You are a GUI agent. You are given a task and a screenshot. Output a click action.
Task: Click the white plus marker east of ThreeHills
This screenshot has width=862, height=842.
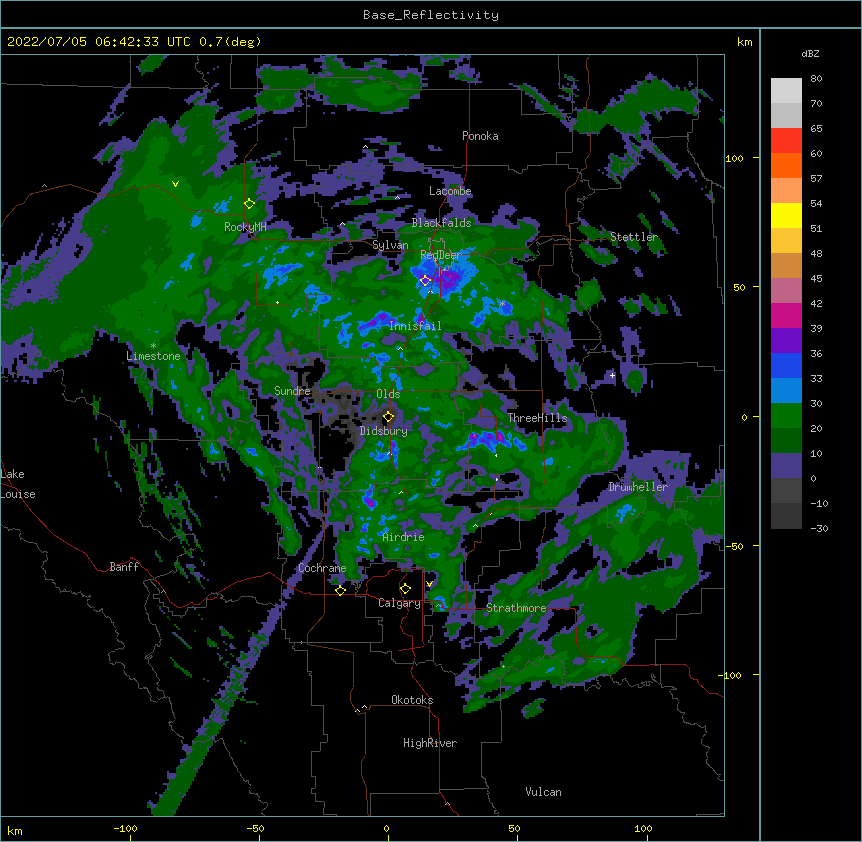pyautogui.click(x=612, y=375)
